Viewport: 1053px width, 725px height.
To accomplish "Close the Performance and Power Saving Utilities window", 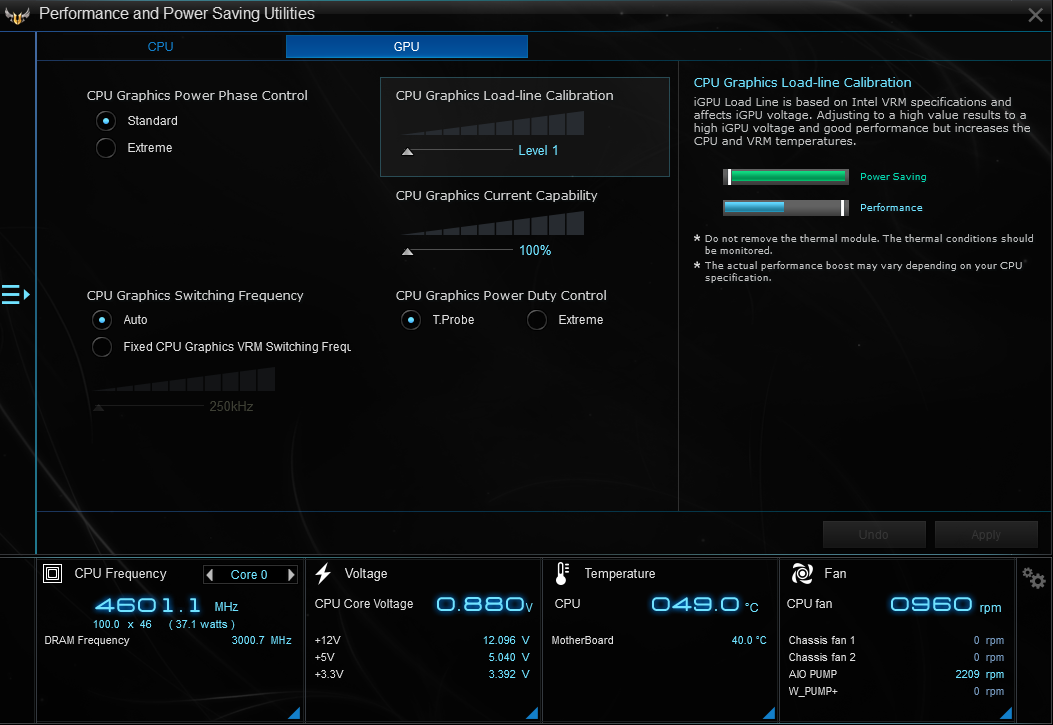I will pyautogui.click(x=1036, y=15).
